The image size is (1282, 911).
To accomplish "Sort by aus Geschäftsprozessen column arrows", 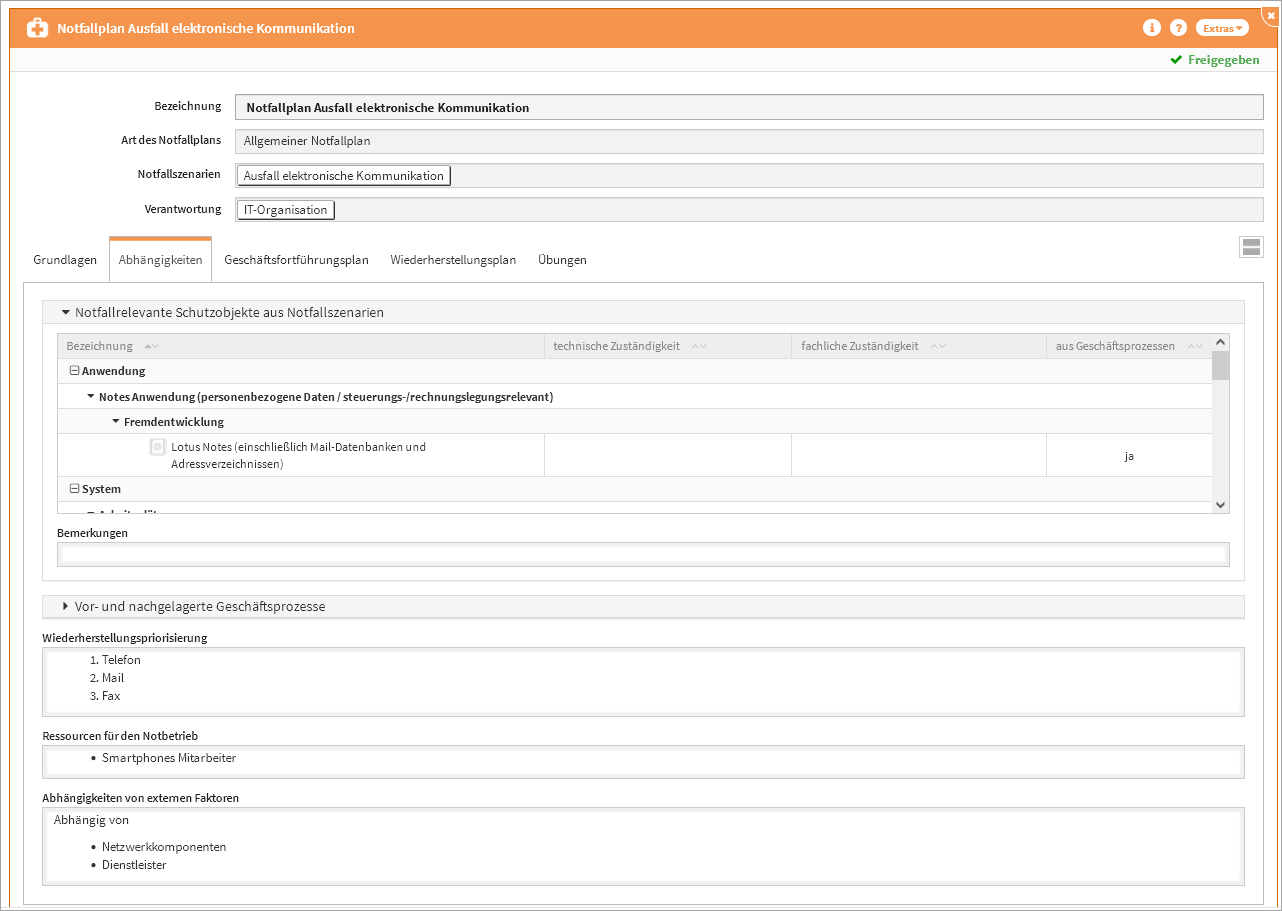I will [1194, 347].
